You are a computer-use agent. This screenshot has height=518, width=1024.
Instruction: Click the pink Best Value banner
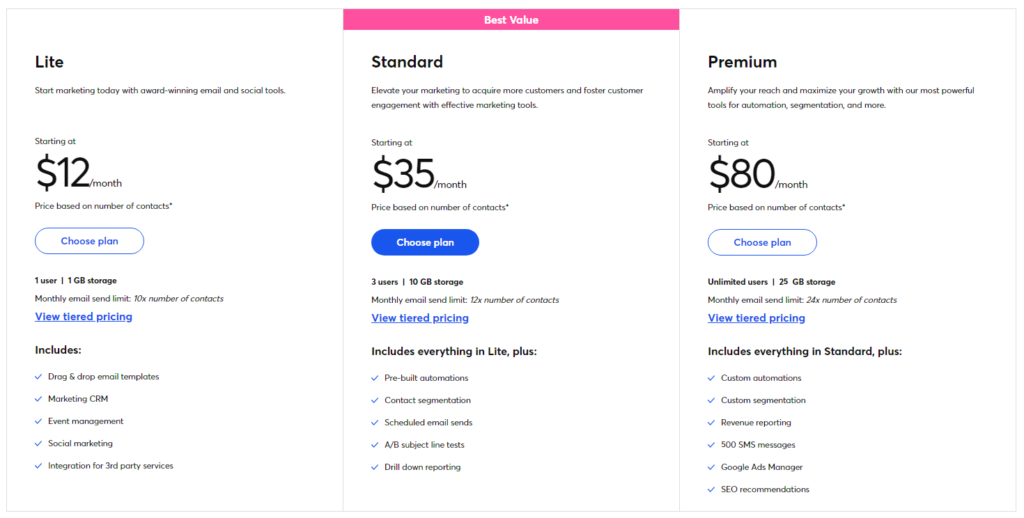pyautogui.click(x=511, y=19)
